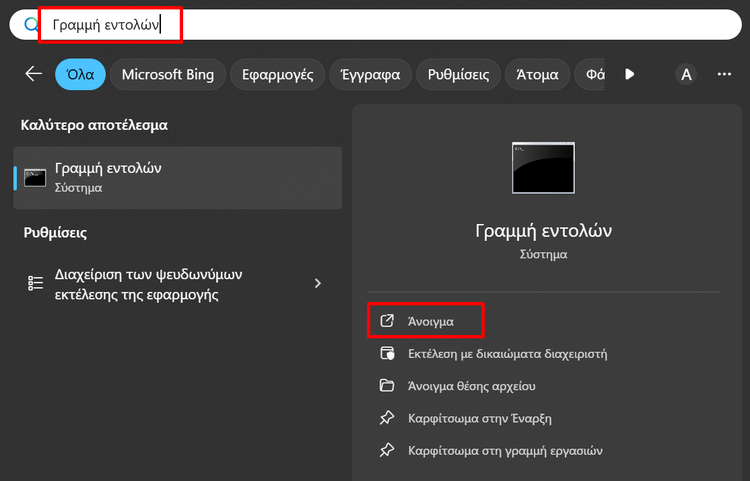Select the Άτομα filter tab
Viewport: 750px width, 481px height.
tap(538, 74)
